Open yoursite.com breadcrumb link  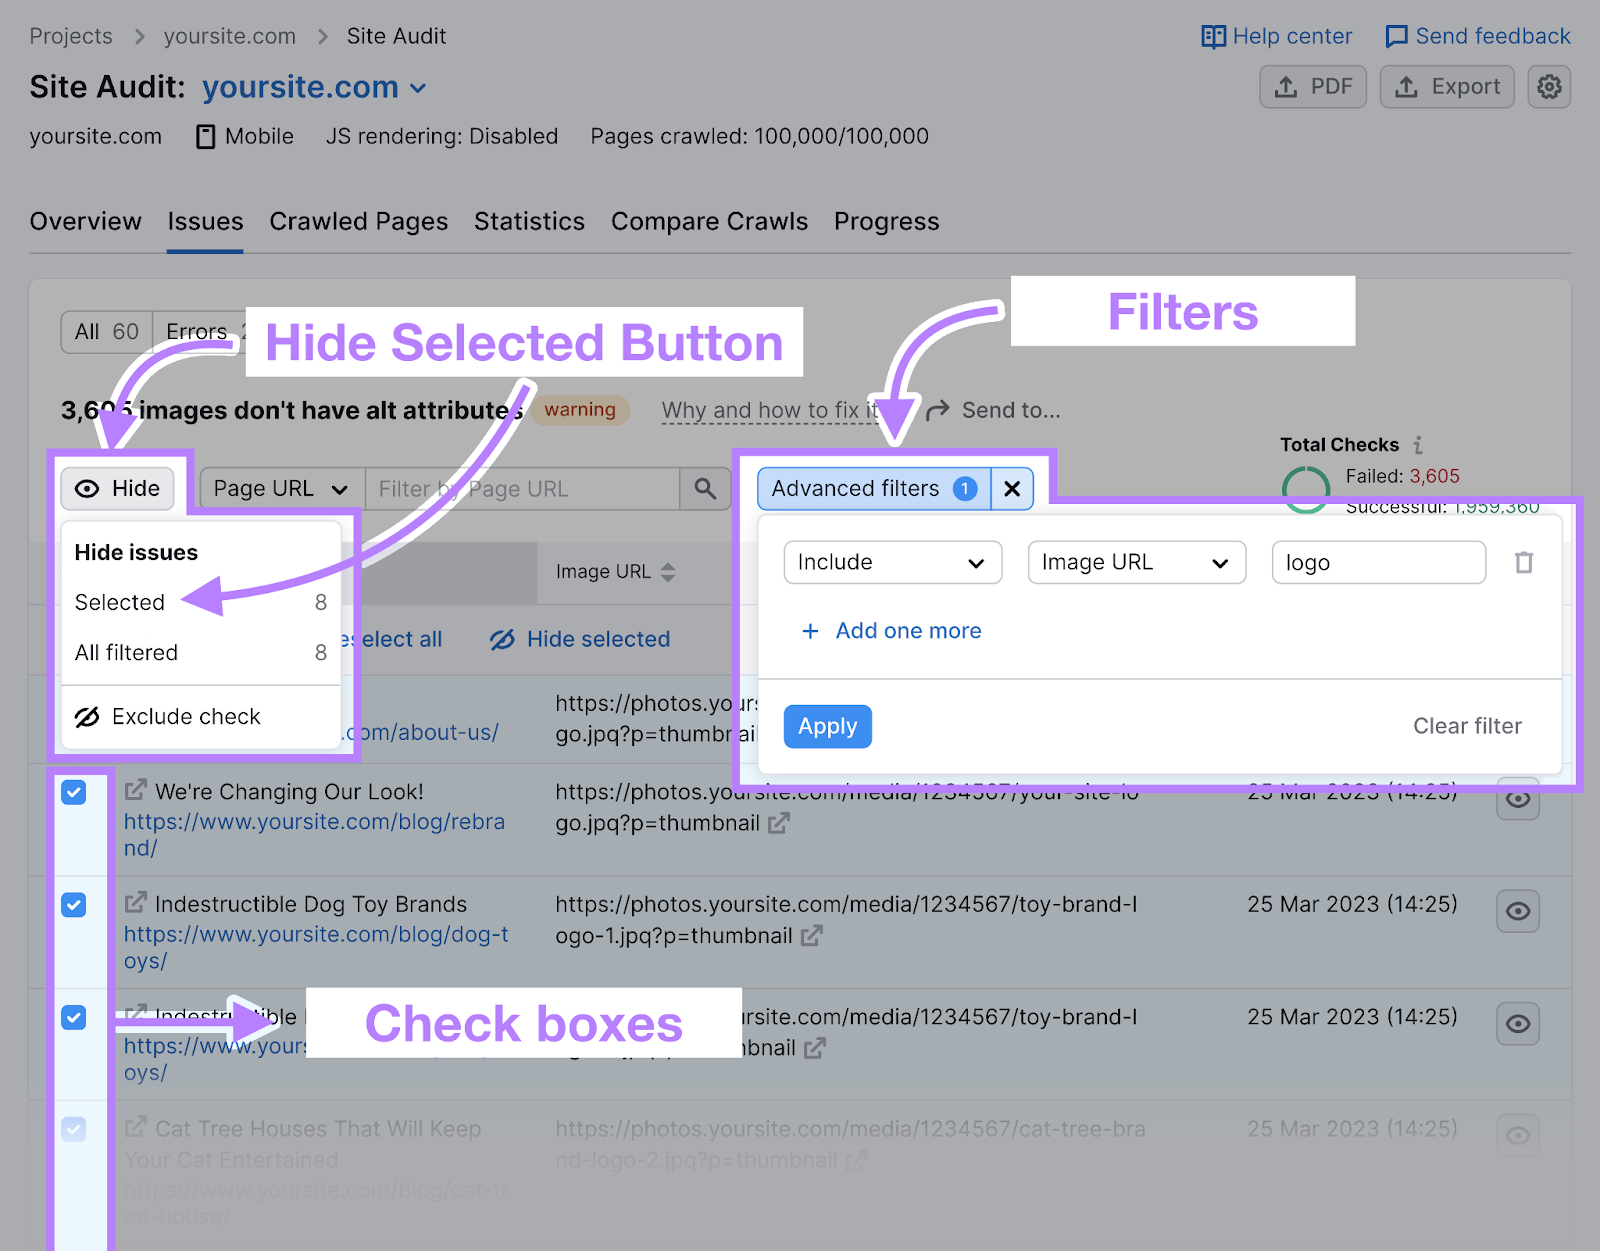coord(230,36)
